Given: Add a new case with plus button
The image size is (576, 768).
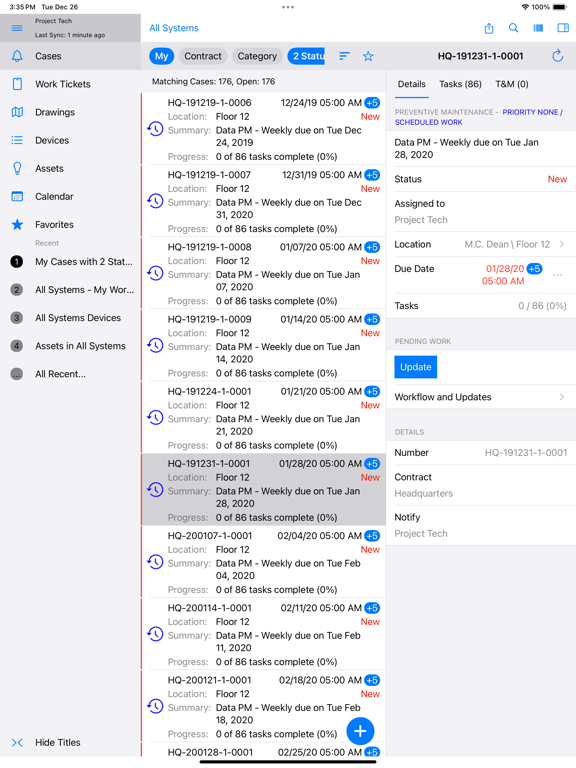Looking at the screenshot, I should 360,731.
